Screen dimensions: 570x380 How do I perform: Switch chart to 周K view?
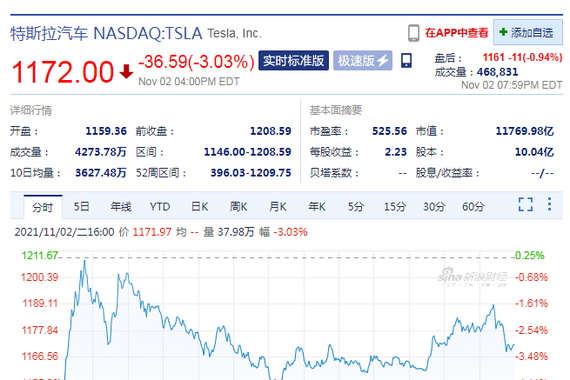coord(238,207)
